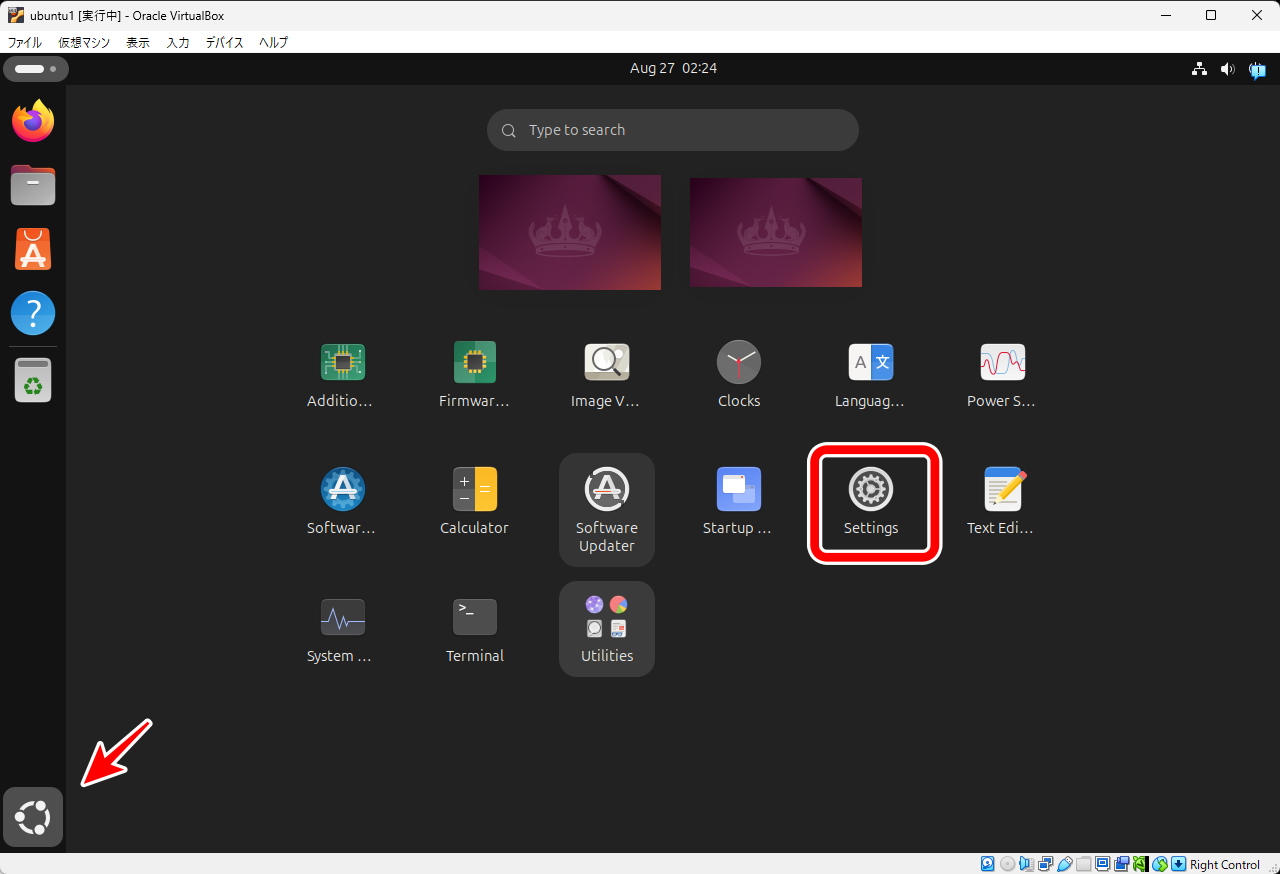Click VirtualBox optical disc status icon

(x=1007, y=864)
